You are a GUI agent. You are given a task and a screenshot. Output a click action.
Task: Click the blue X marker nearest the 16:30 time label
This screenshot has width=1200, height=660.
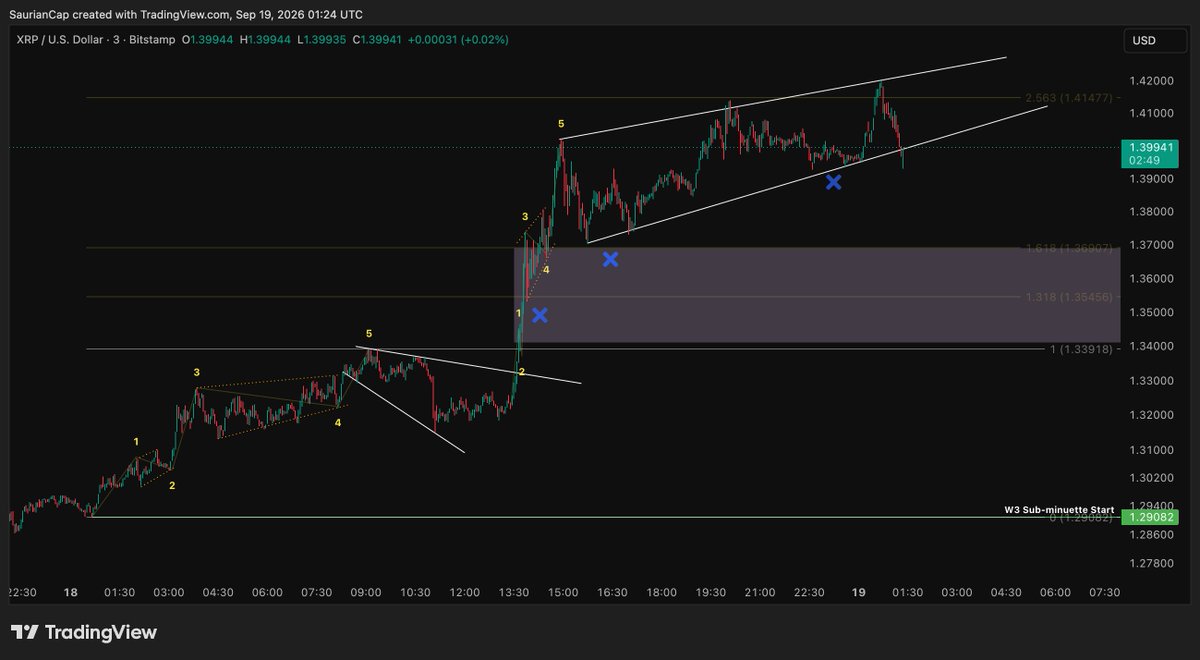[610, 259]
